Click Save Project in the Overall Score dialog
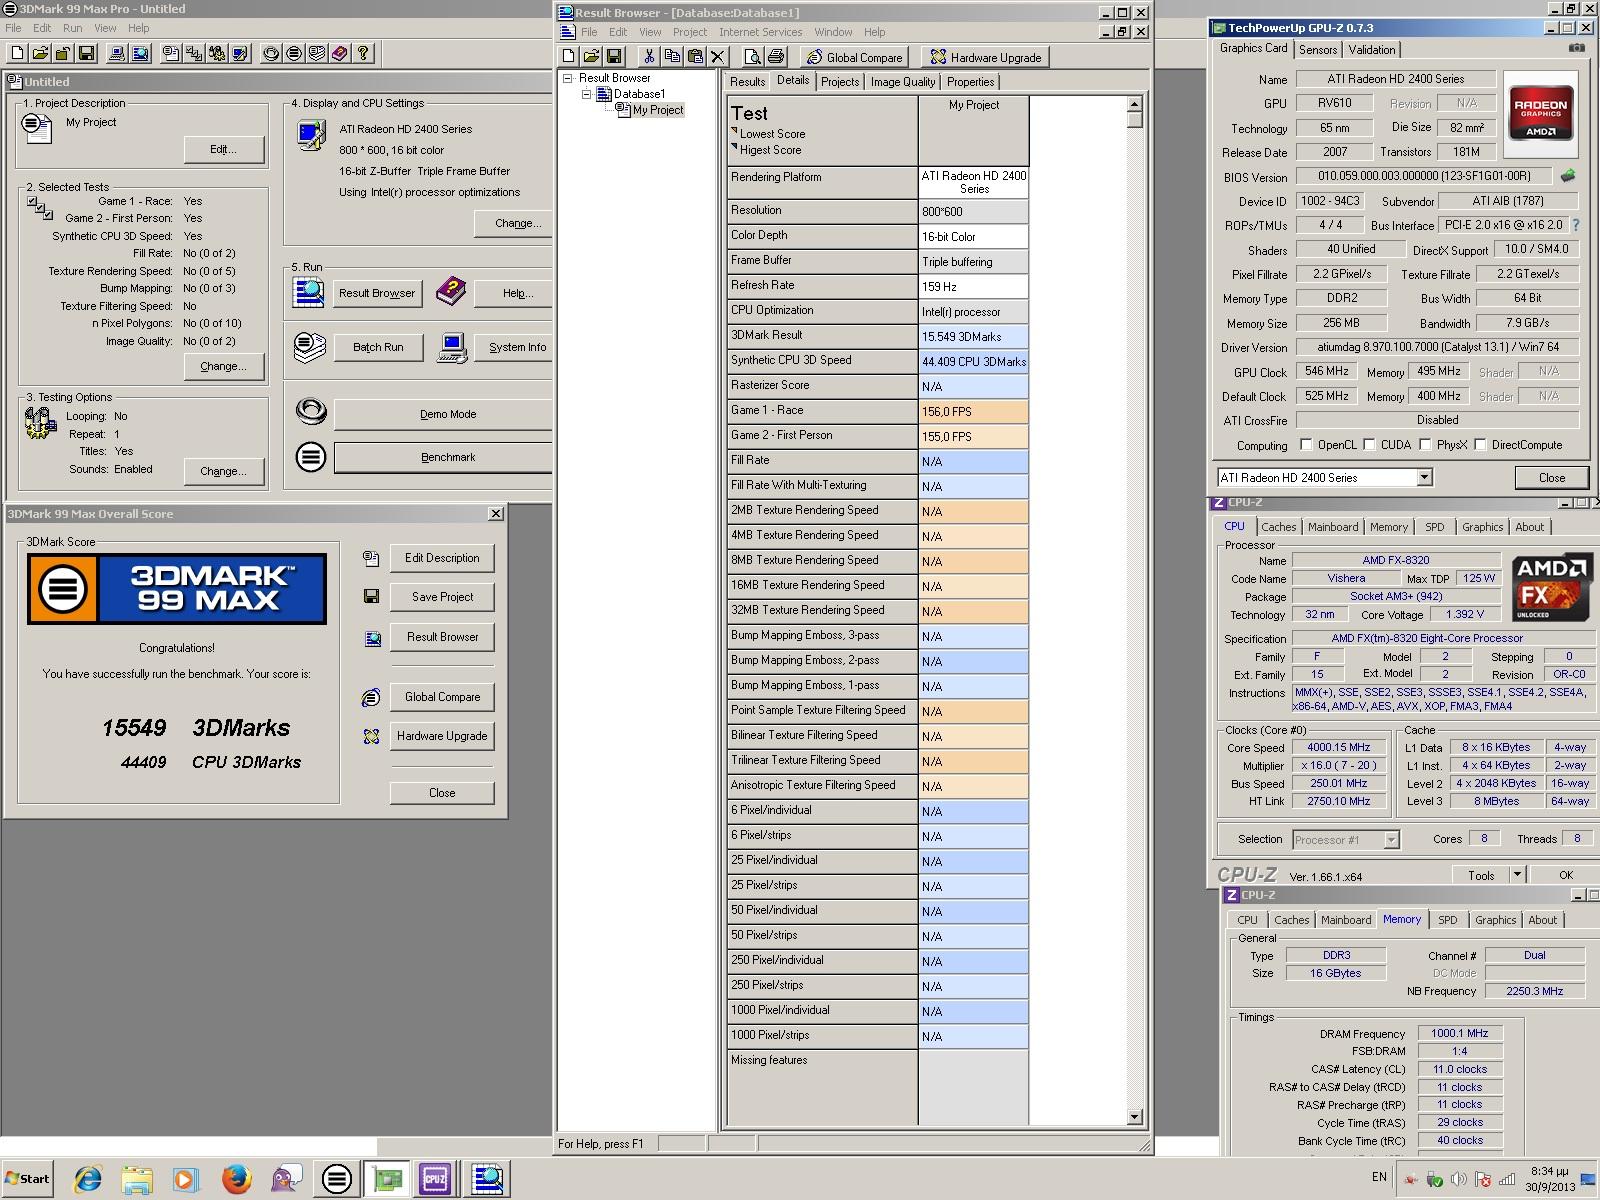The width and height of the screenshot is (1600, 1200). pos(442,597)
